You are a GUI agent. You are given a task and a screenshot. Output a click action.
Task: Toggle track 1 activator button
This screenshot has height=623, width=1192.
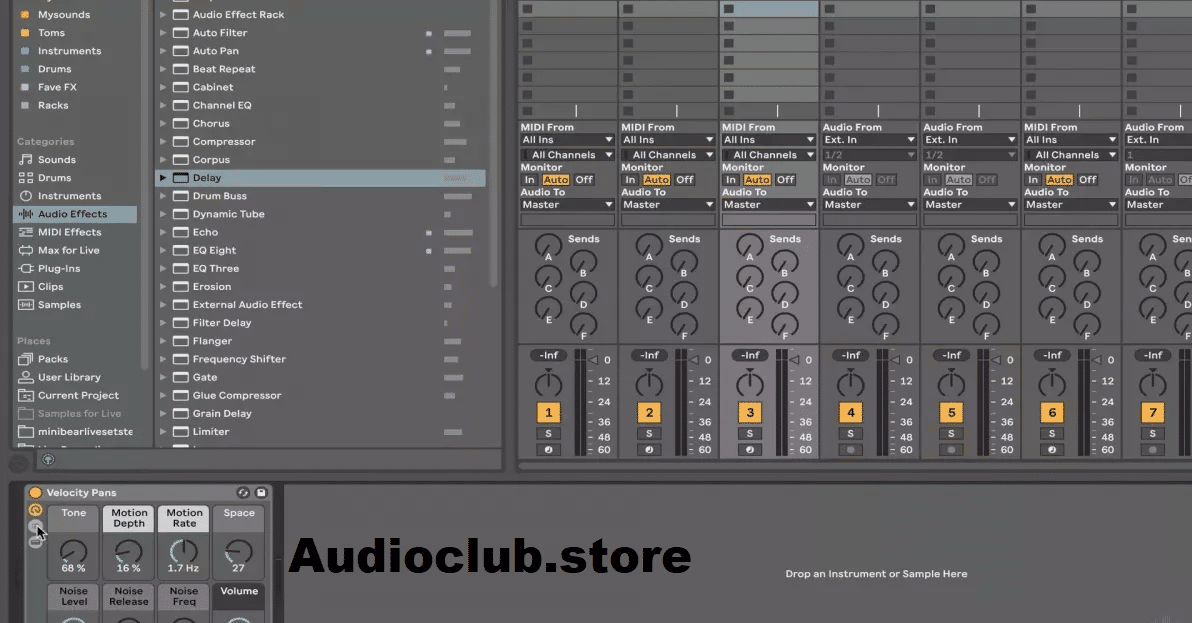pos(548,413)
